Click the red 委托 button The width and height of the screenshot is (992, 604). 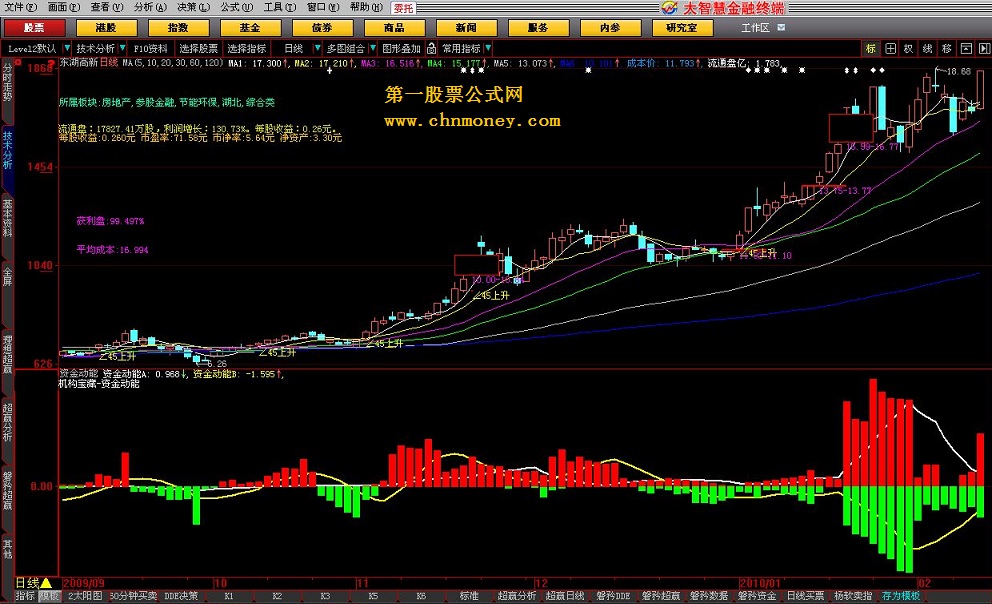tap(403, 8)
